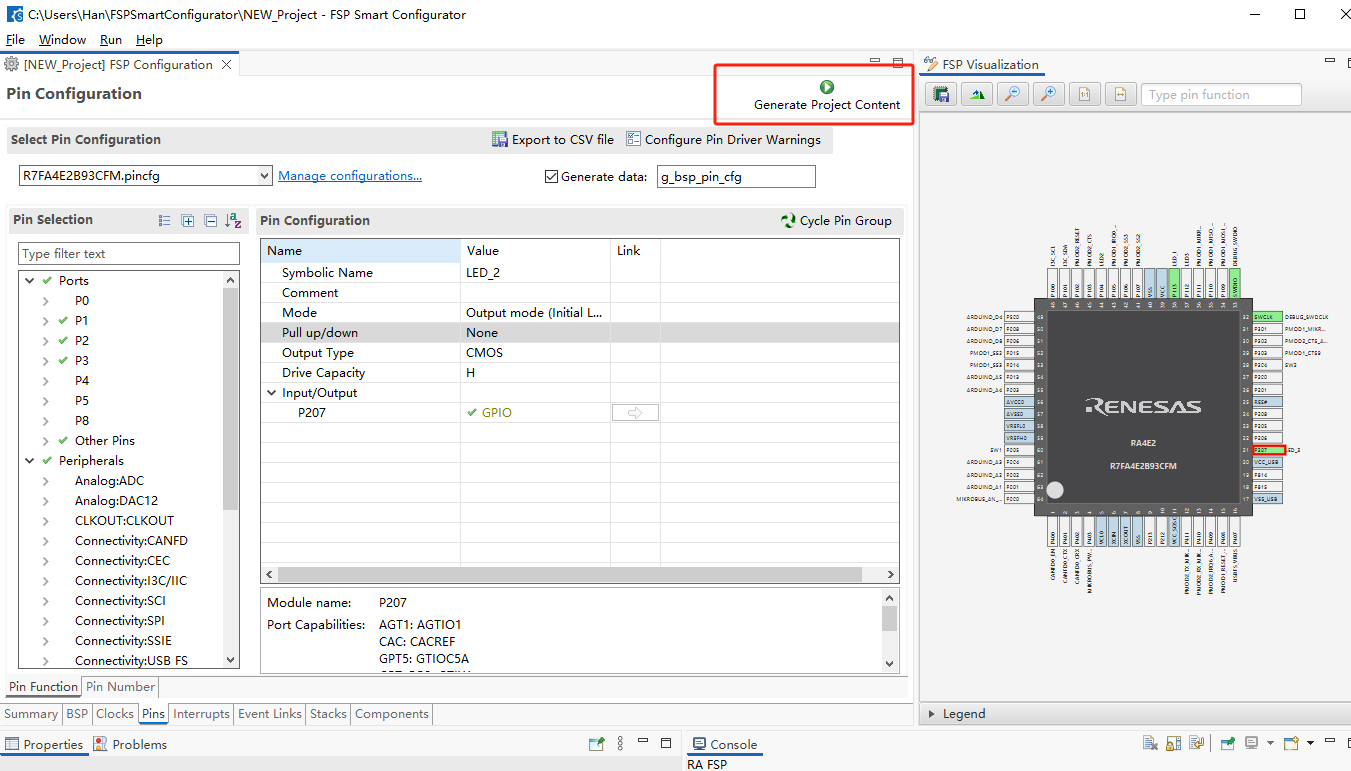
Task: Expand the Other Pins node
Action: click(46, 441)
